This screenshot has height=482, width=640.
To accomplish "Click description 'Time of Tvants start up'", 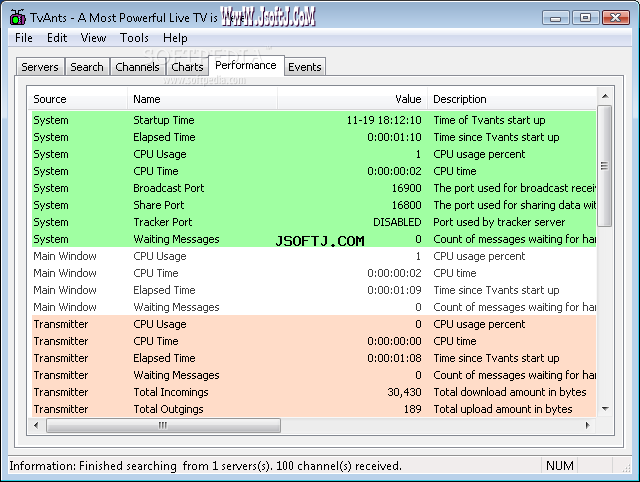I will click(x=489, y=120).
